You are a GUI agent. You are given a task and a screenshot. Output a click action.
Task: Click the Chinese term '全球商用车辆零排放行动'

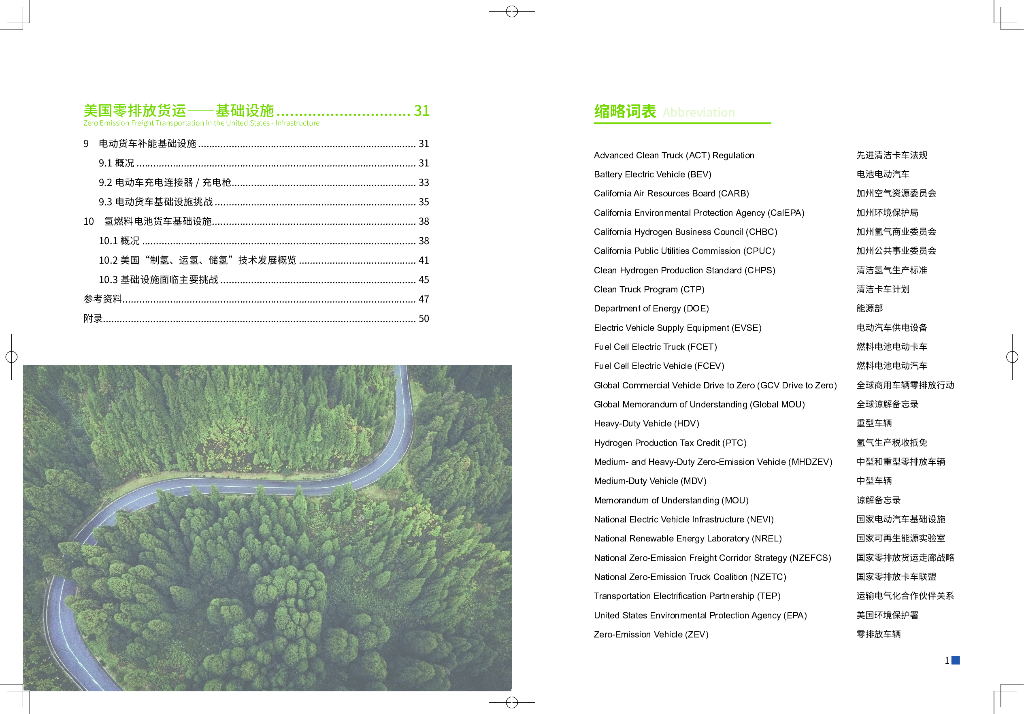click(905, 385)
